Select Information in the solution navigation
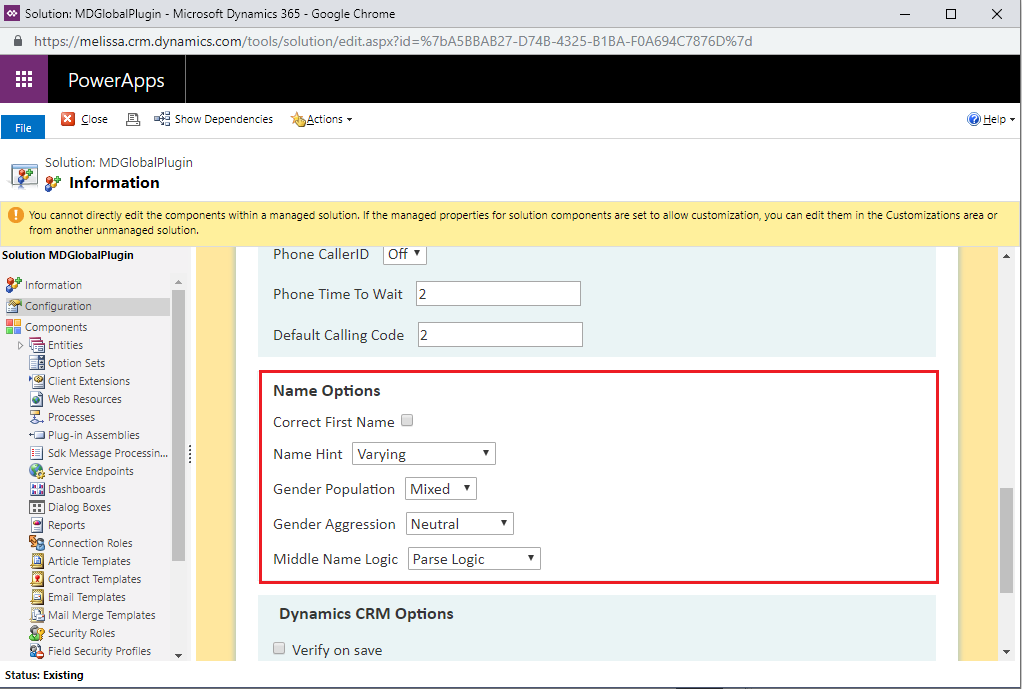 point(53,285)
